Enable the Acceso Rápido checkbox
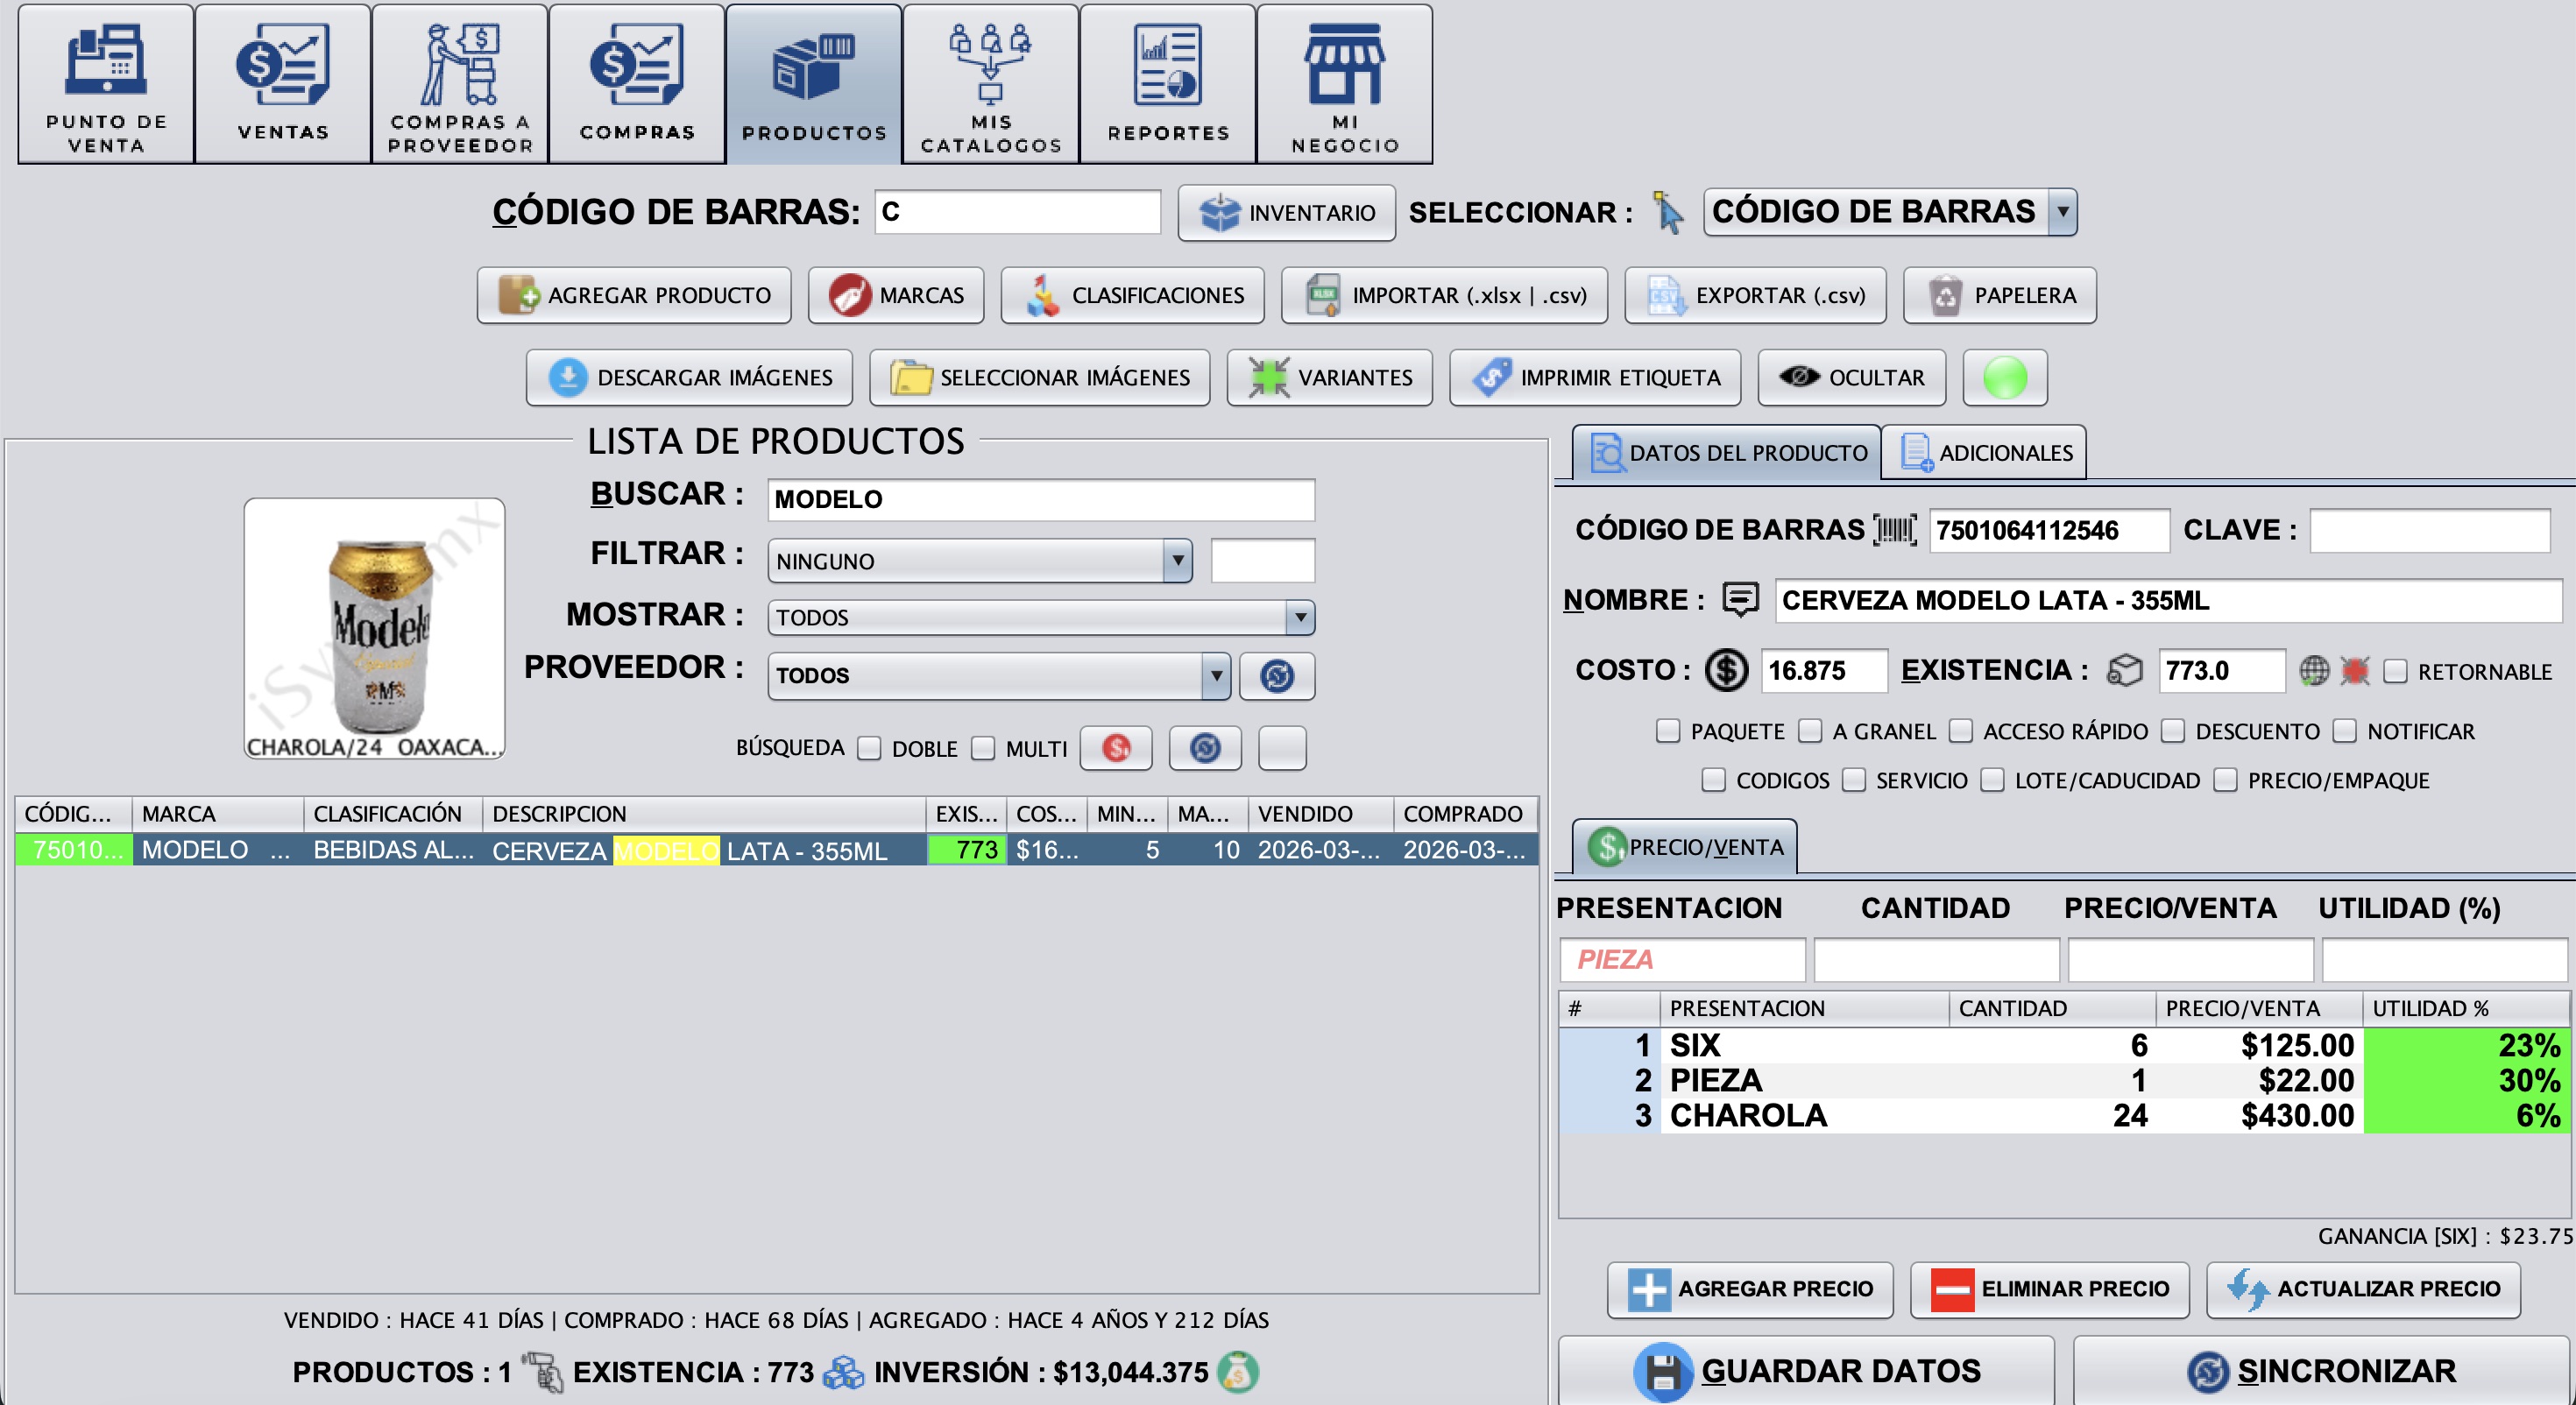The width and height of the screenshot is (2576, 1405). click(1960, 731)
